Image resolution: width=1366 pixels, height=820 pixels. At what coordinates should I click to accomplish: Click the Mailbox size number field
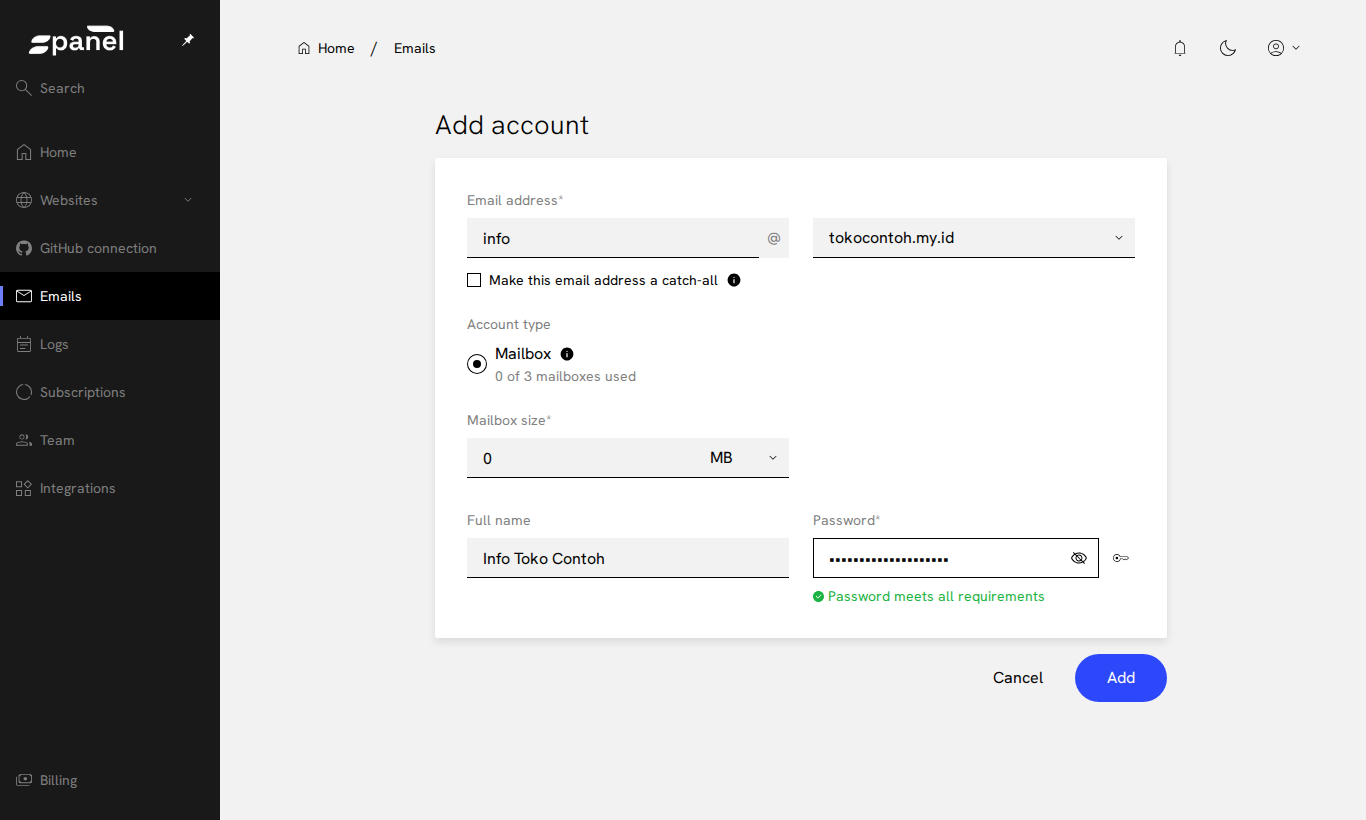(x=582, y=458)
